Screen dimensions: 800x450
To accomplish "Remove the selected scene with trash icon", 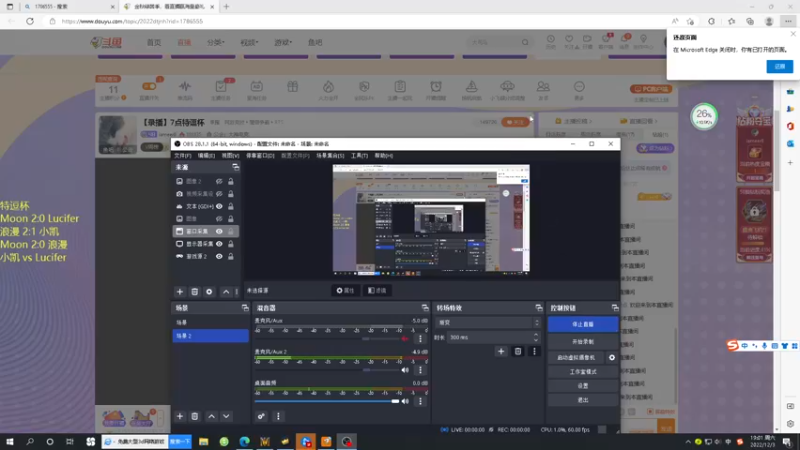I will pyautogui.click(x=194, y=416).
